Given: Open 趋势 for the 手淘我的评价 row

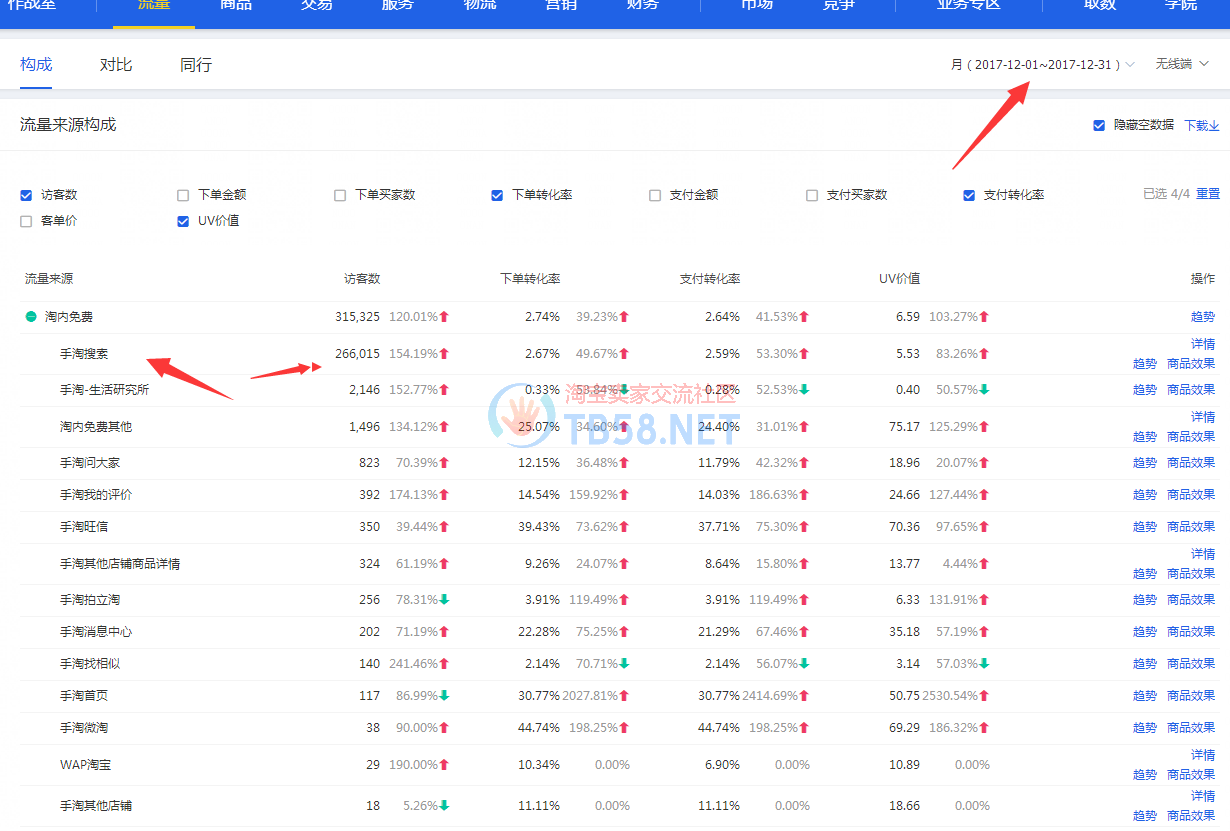Looking at the screenshot, I should point(1145,495).
